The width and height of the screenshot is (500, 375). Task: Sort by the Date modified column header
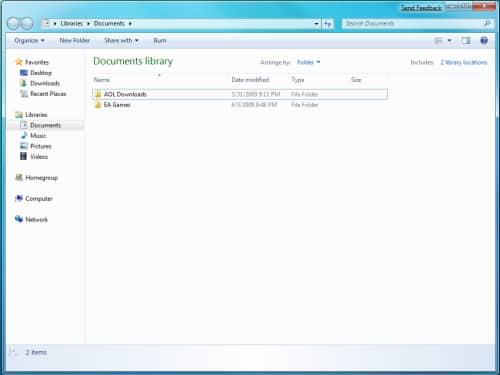250,80
